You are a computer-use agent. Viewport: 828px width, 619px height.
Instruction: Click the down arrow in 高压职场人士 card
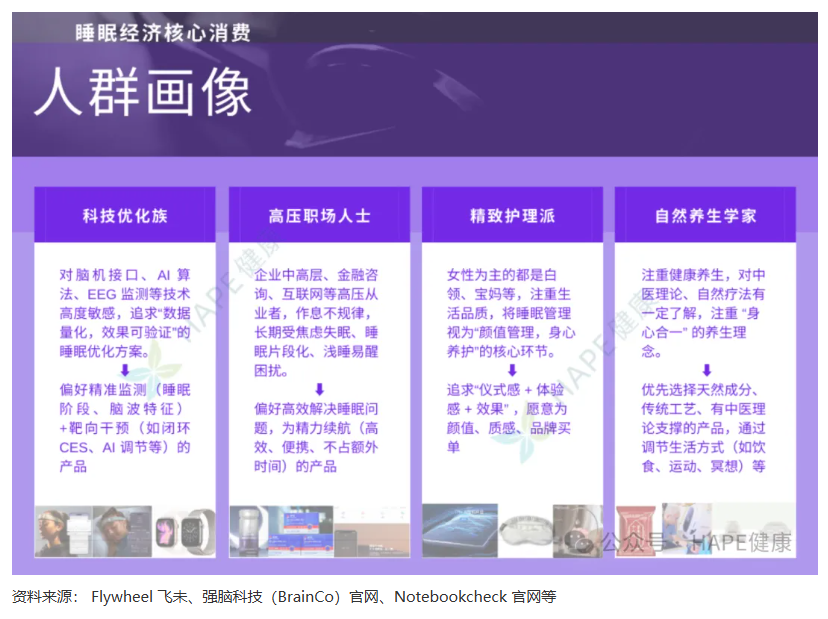click(319, 389)
